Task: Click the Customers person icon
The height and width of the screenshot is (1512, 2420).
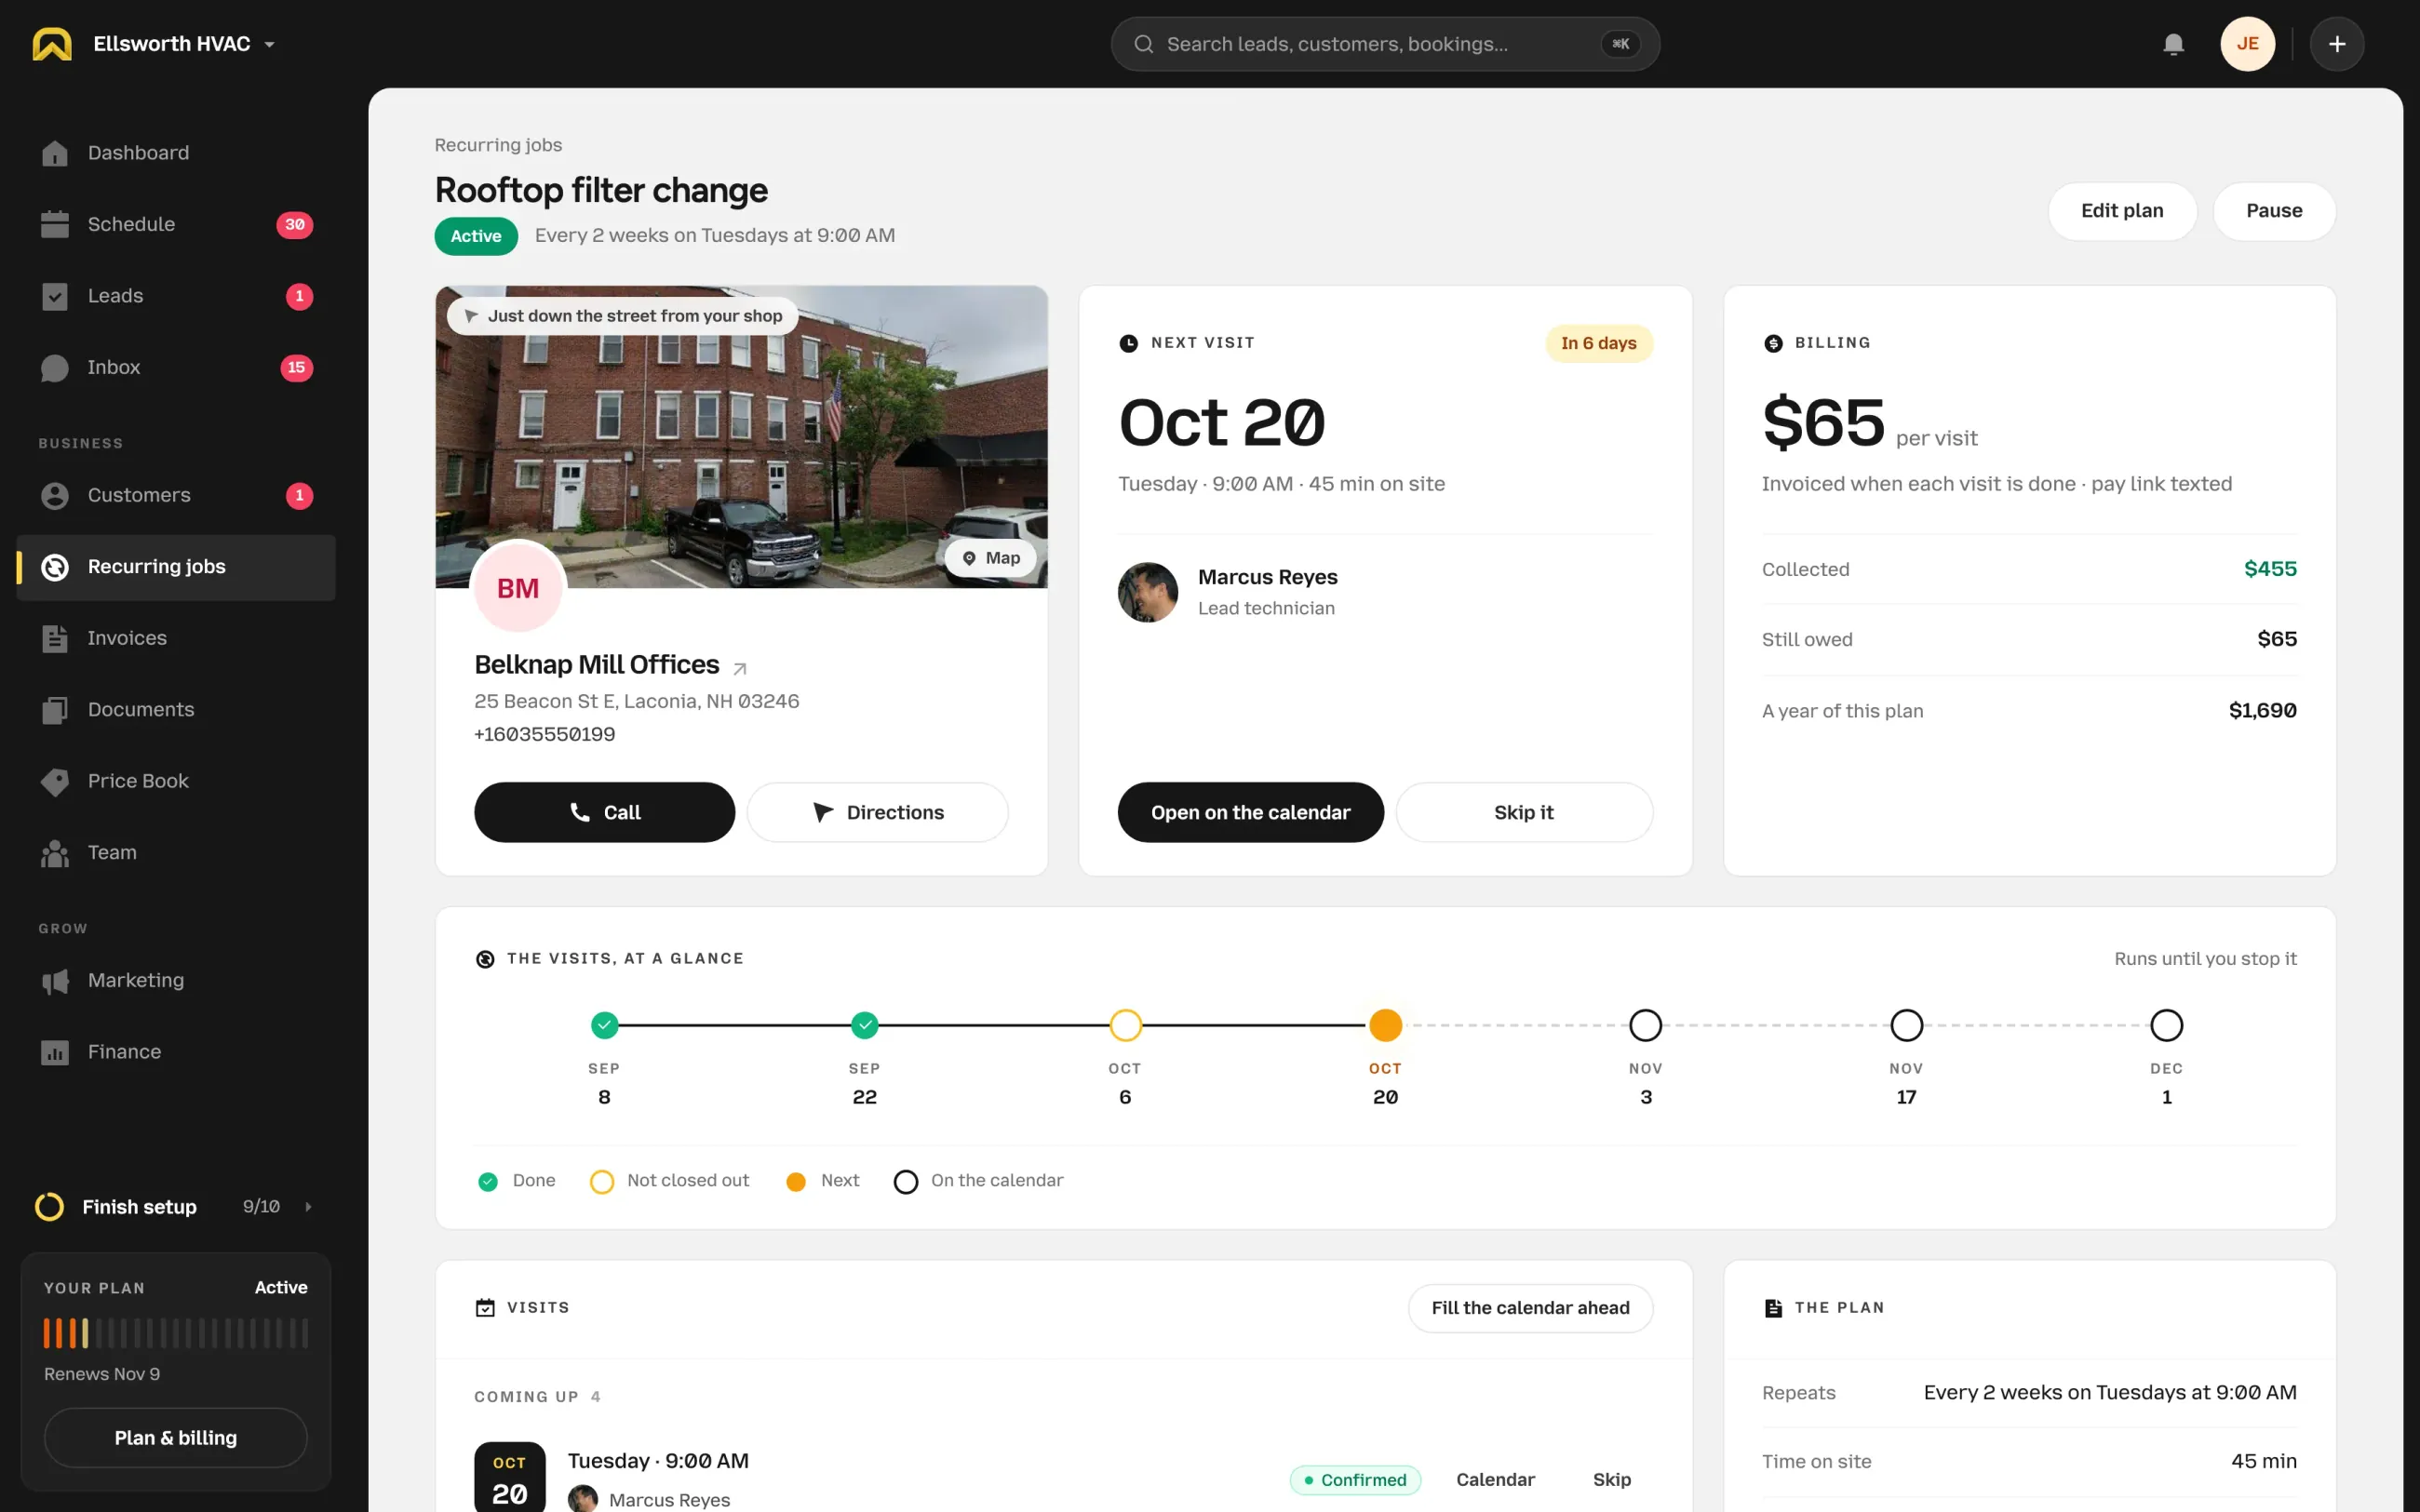Action: tap(55, 496)
